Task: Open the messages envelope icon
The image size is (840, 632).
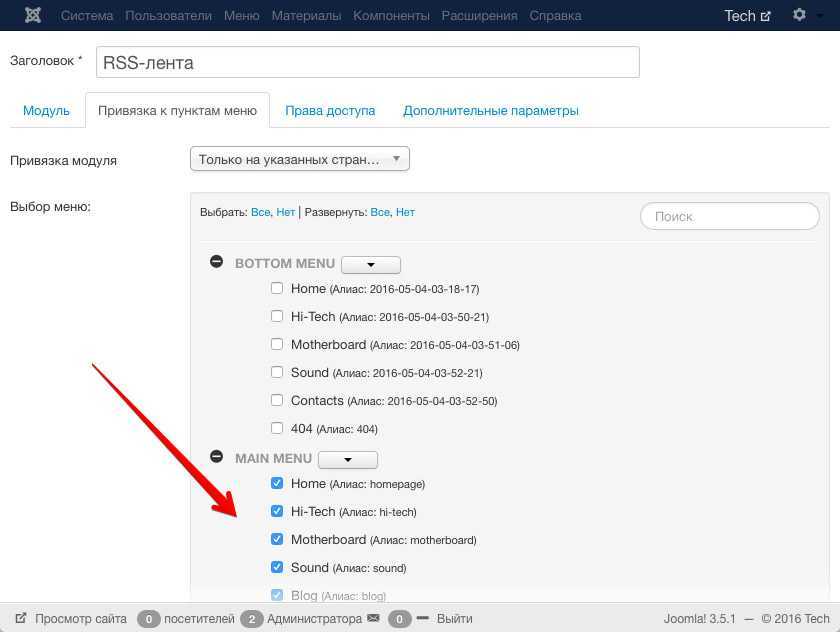Action: [373, 619]
